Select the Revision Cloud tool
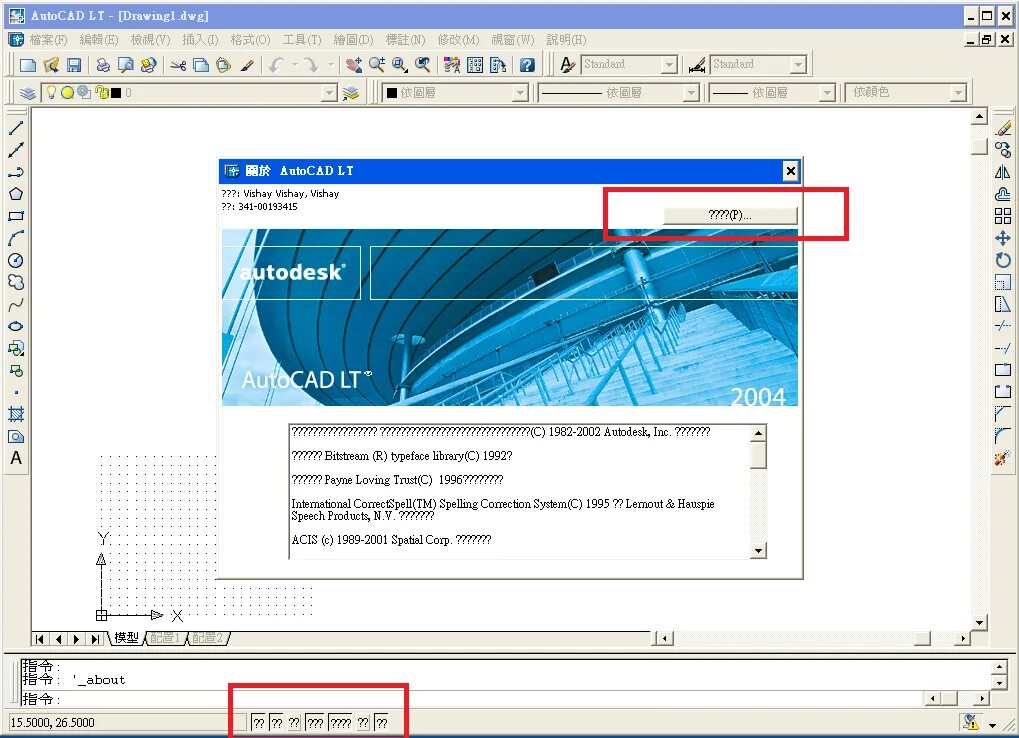Viewport: 1019px width, 738px height. 16,283
